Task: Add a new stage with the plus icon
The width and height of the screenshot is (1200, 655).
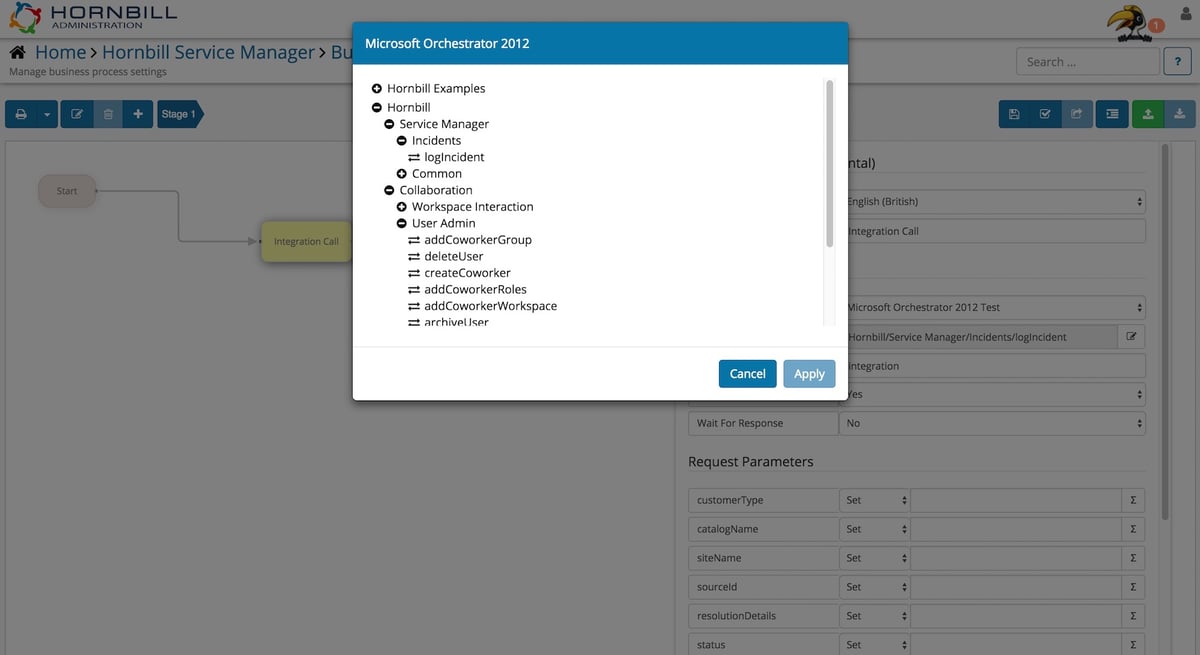Action: pos(138,113)
